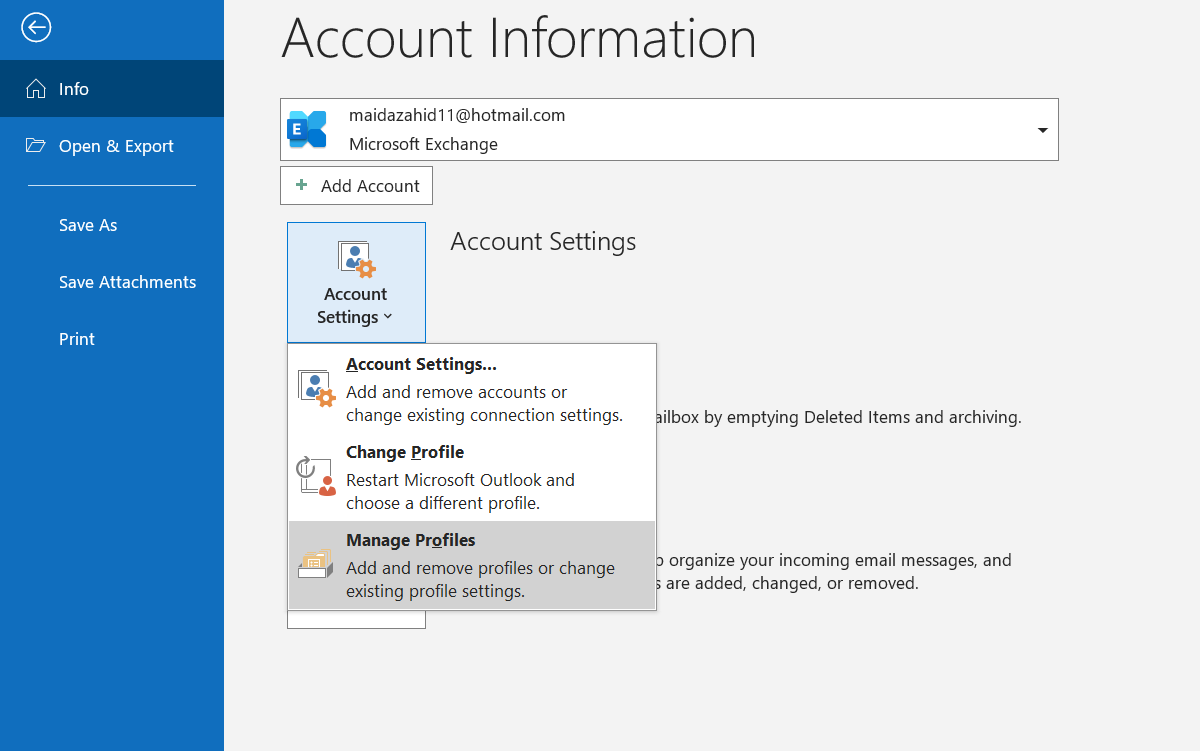Screen dimensions: 1200x751
Task: Click the Microsoft Exchange label text
Action: pyautogui.click(x=423, y=144)
